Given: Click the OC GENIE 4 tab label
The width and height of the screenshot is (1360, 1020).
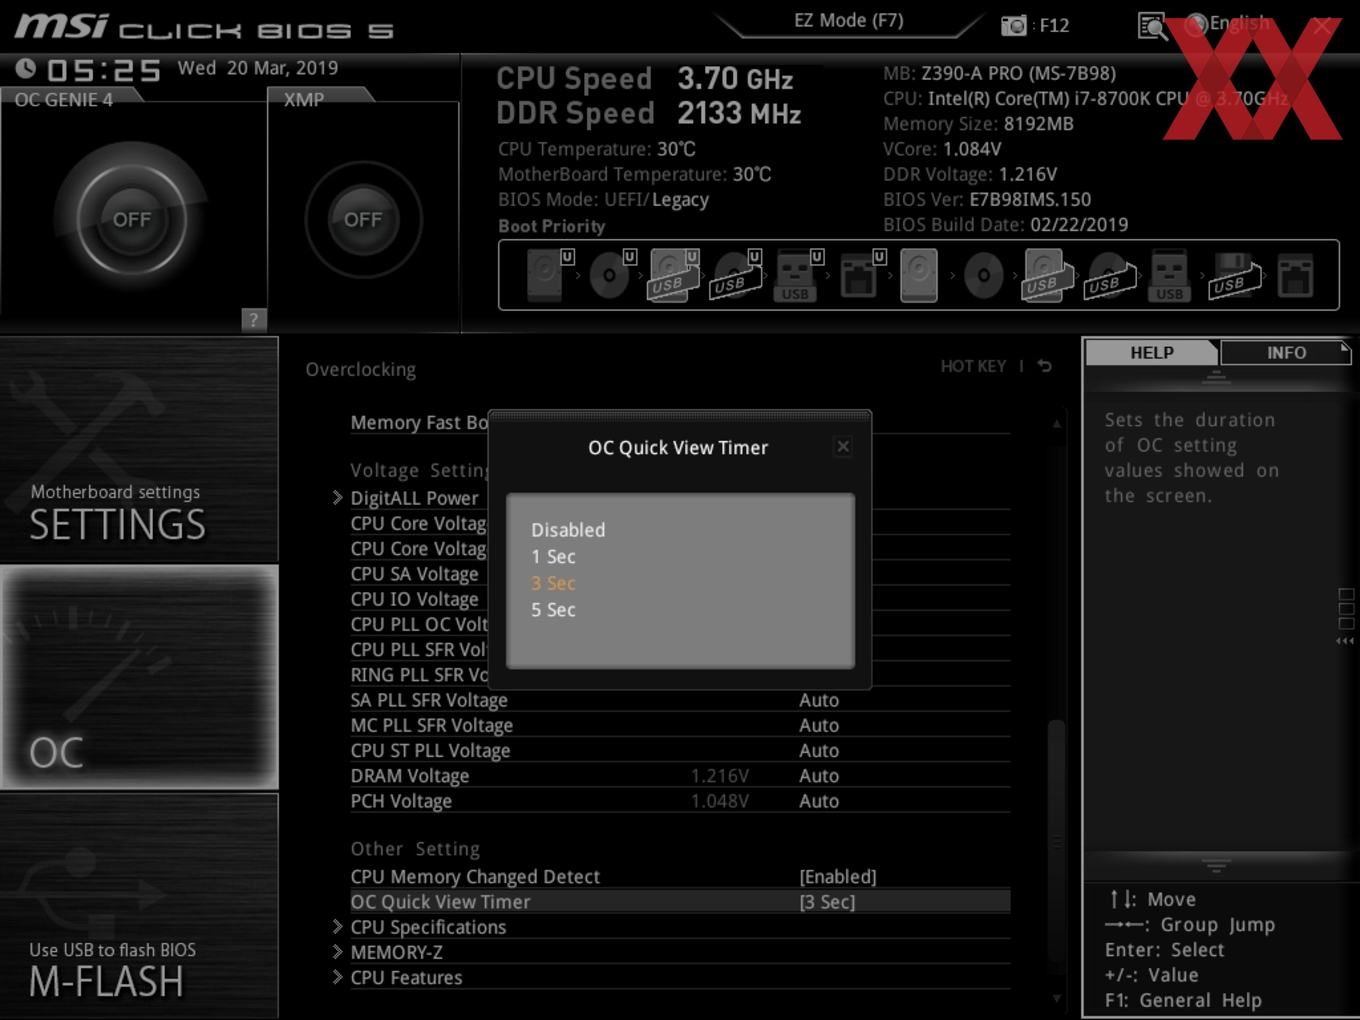Looking at the screenshot, I should tap(63, 99).
